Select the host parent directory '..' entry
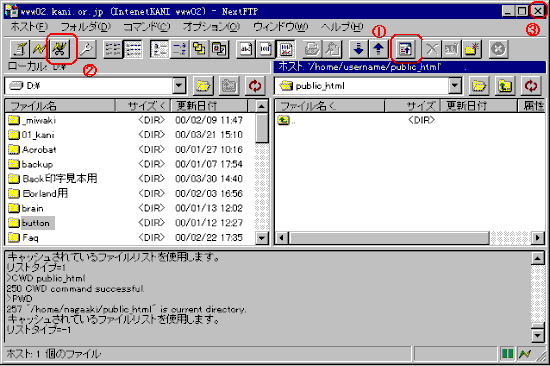The width and height of the screenshot is (550, 366). (x=287, y=120)
